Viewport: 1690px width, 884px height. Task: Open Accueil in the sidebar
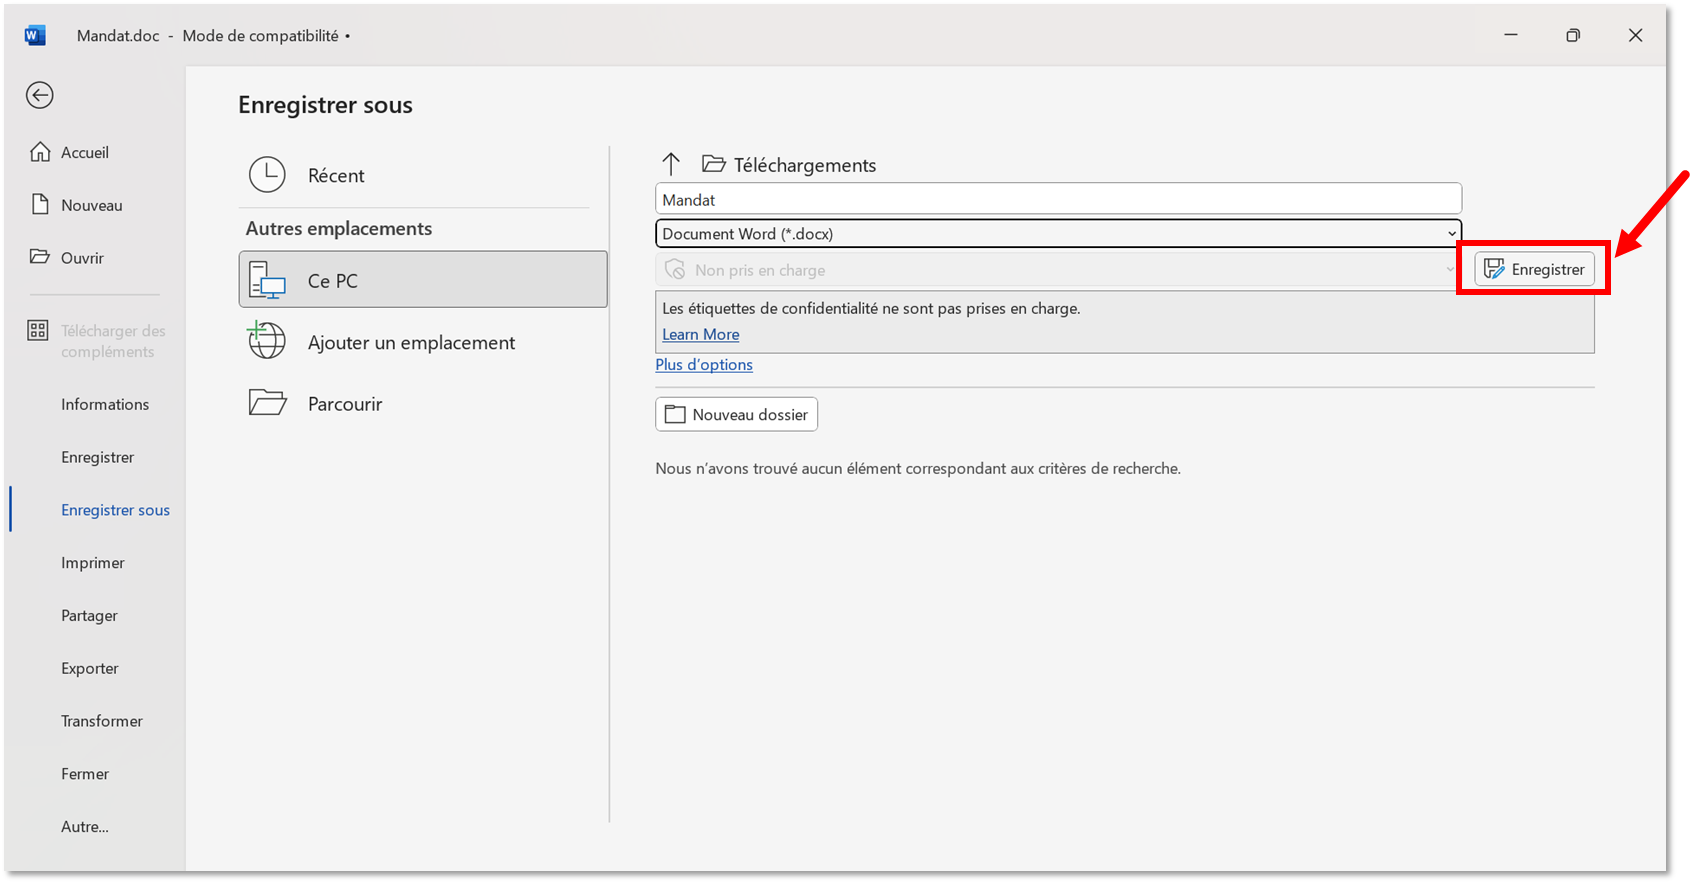85,153
